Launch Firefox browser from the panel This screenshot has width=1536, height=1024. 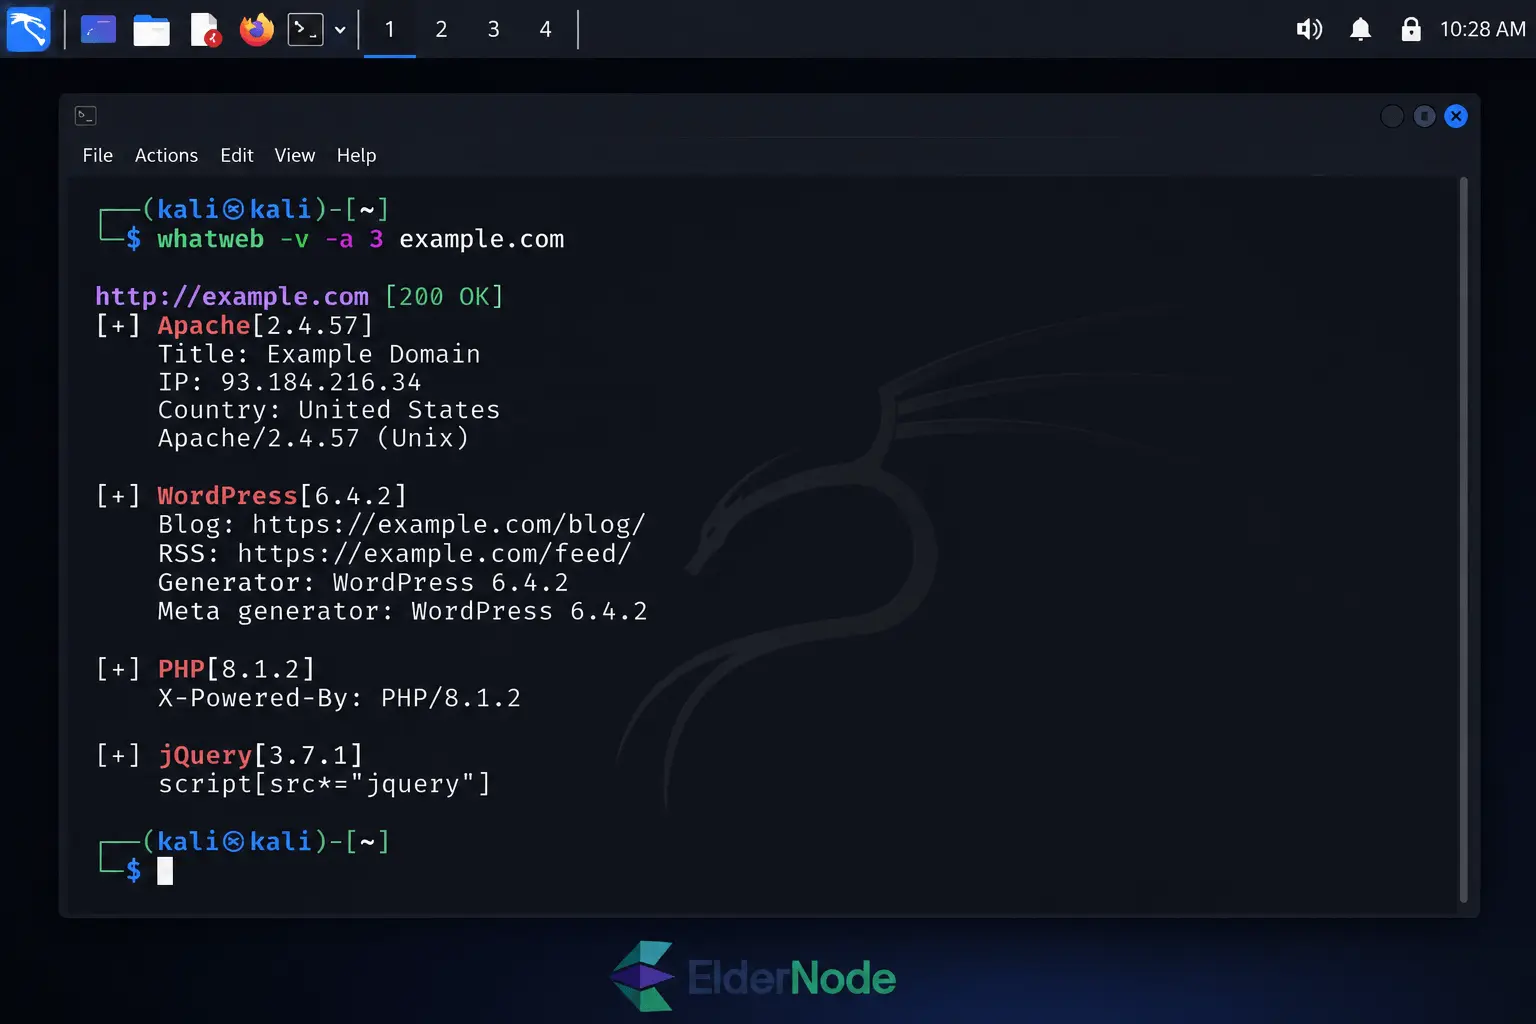[257, 30]
